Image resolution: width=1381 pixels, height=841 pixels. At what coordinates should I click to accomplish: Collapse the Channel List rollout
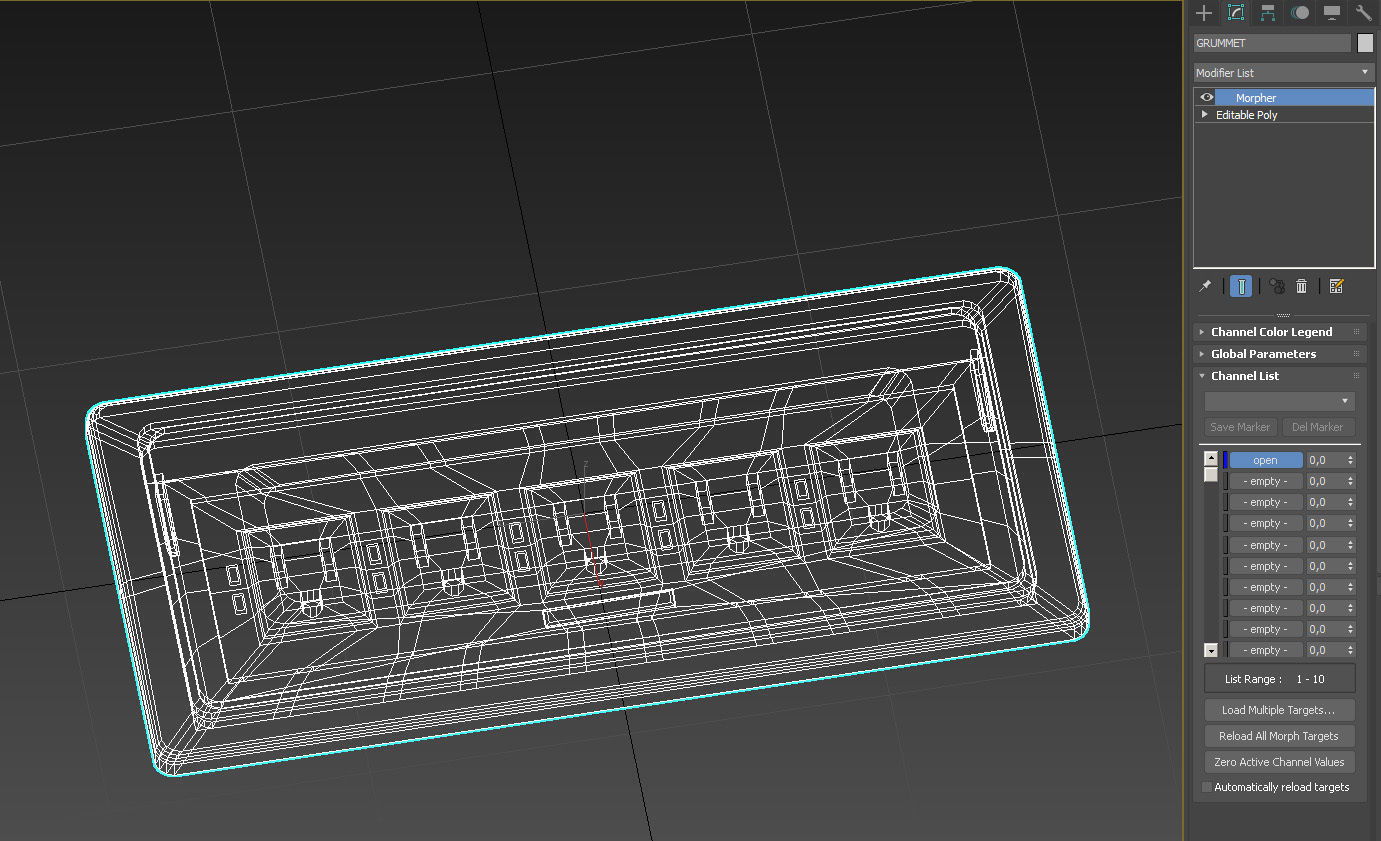tap(1280, 375)
